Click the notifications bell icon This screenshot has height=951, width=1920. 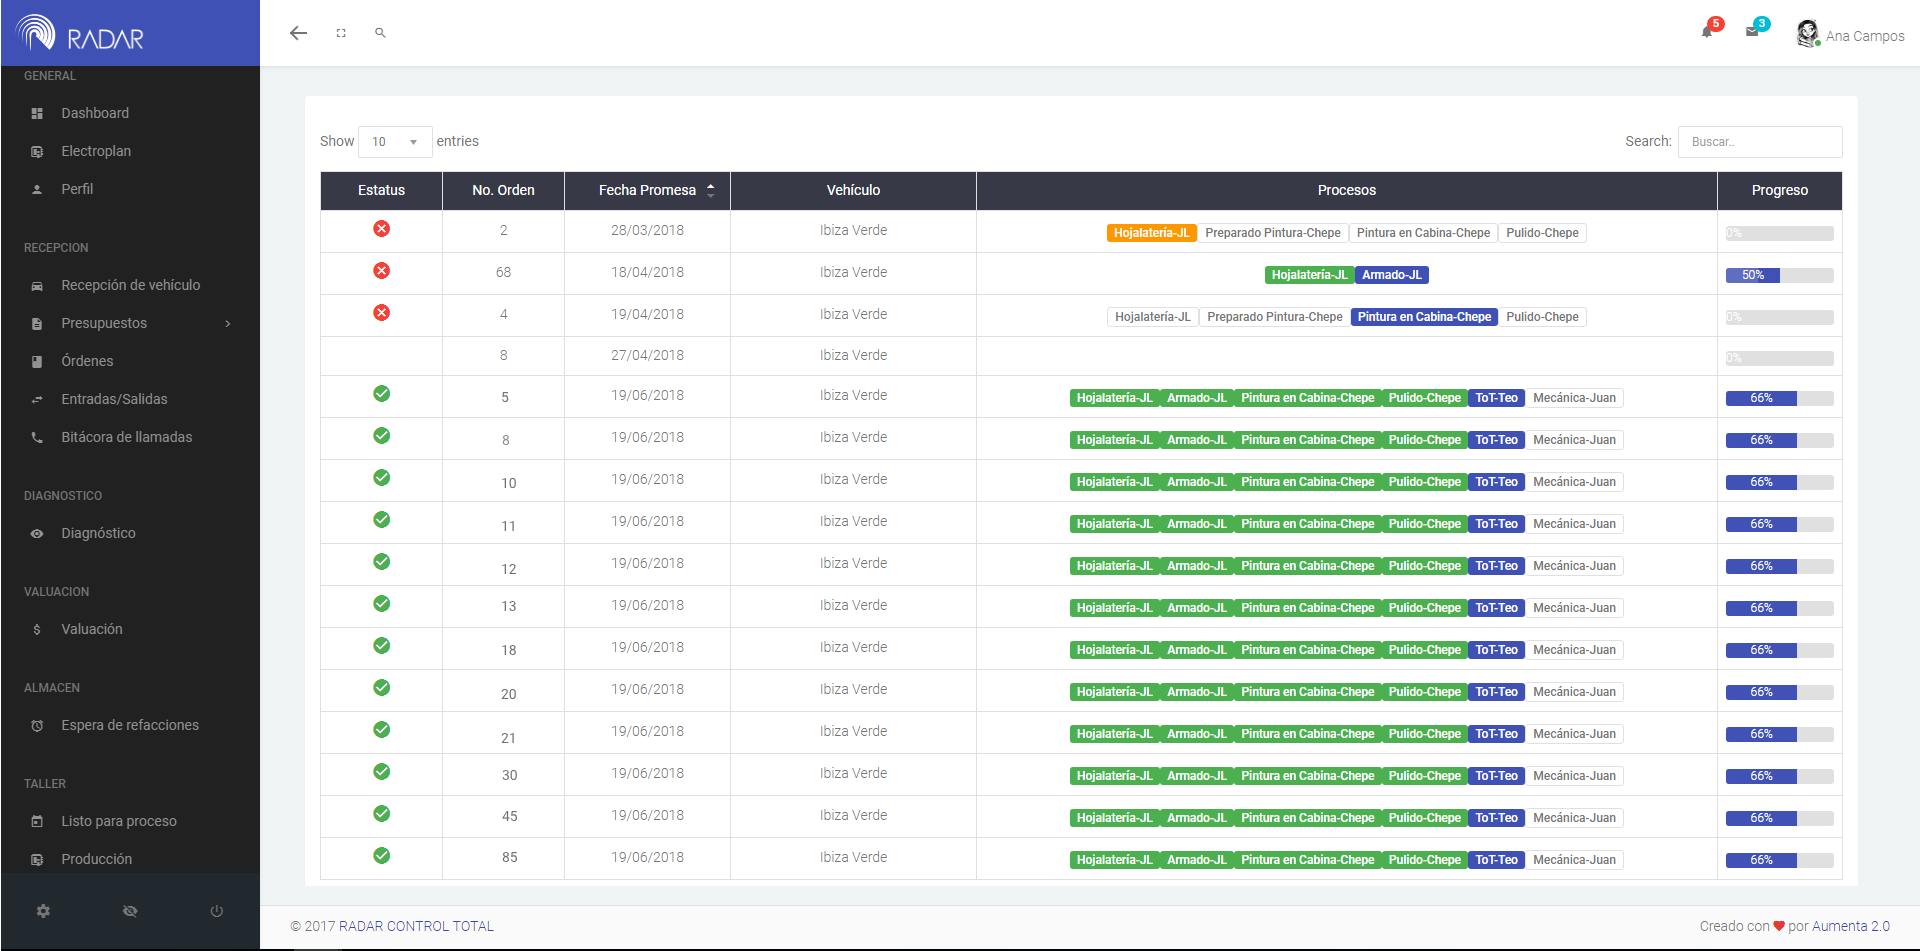tap(1708, 32)
